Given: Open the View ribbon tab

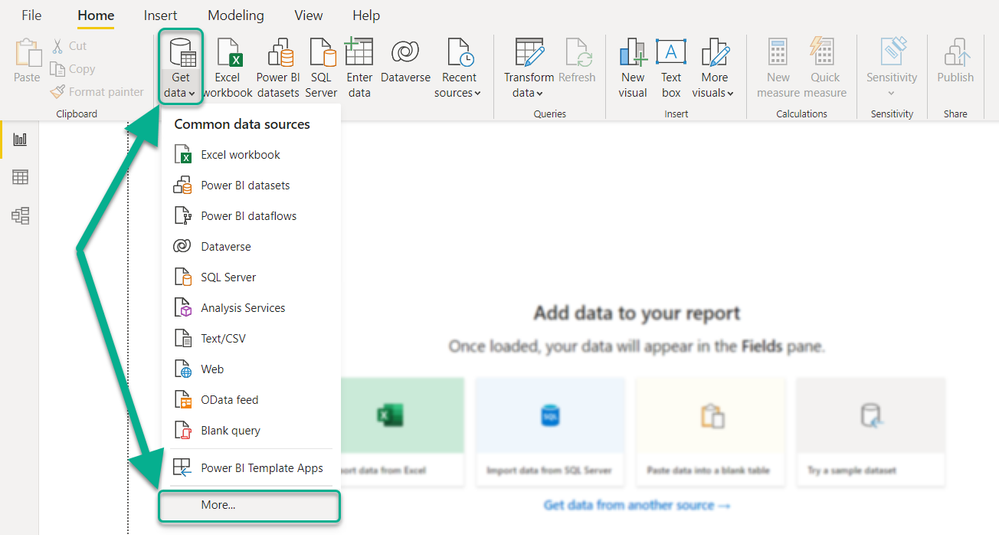Looking at the screenshot, I should (x=308, y=15).
